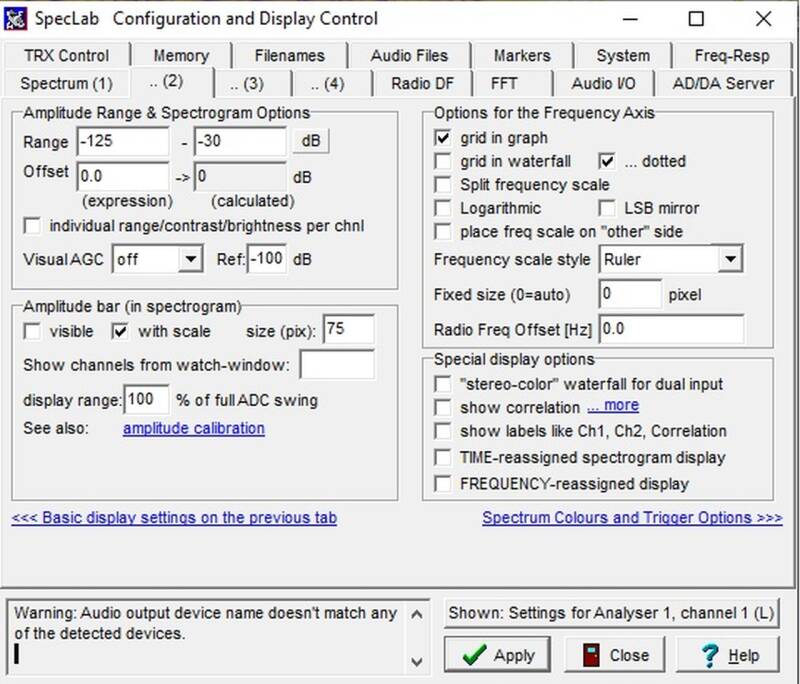Open the Frequency scale style Ruler dropdown
Screen dimensions: 800x684
point(730,259)
